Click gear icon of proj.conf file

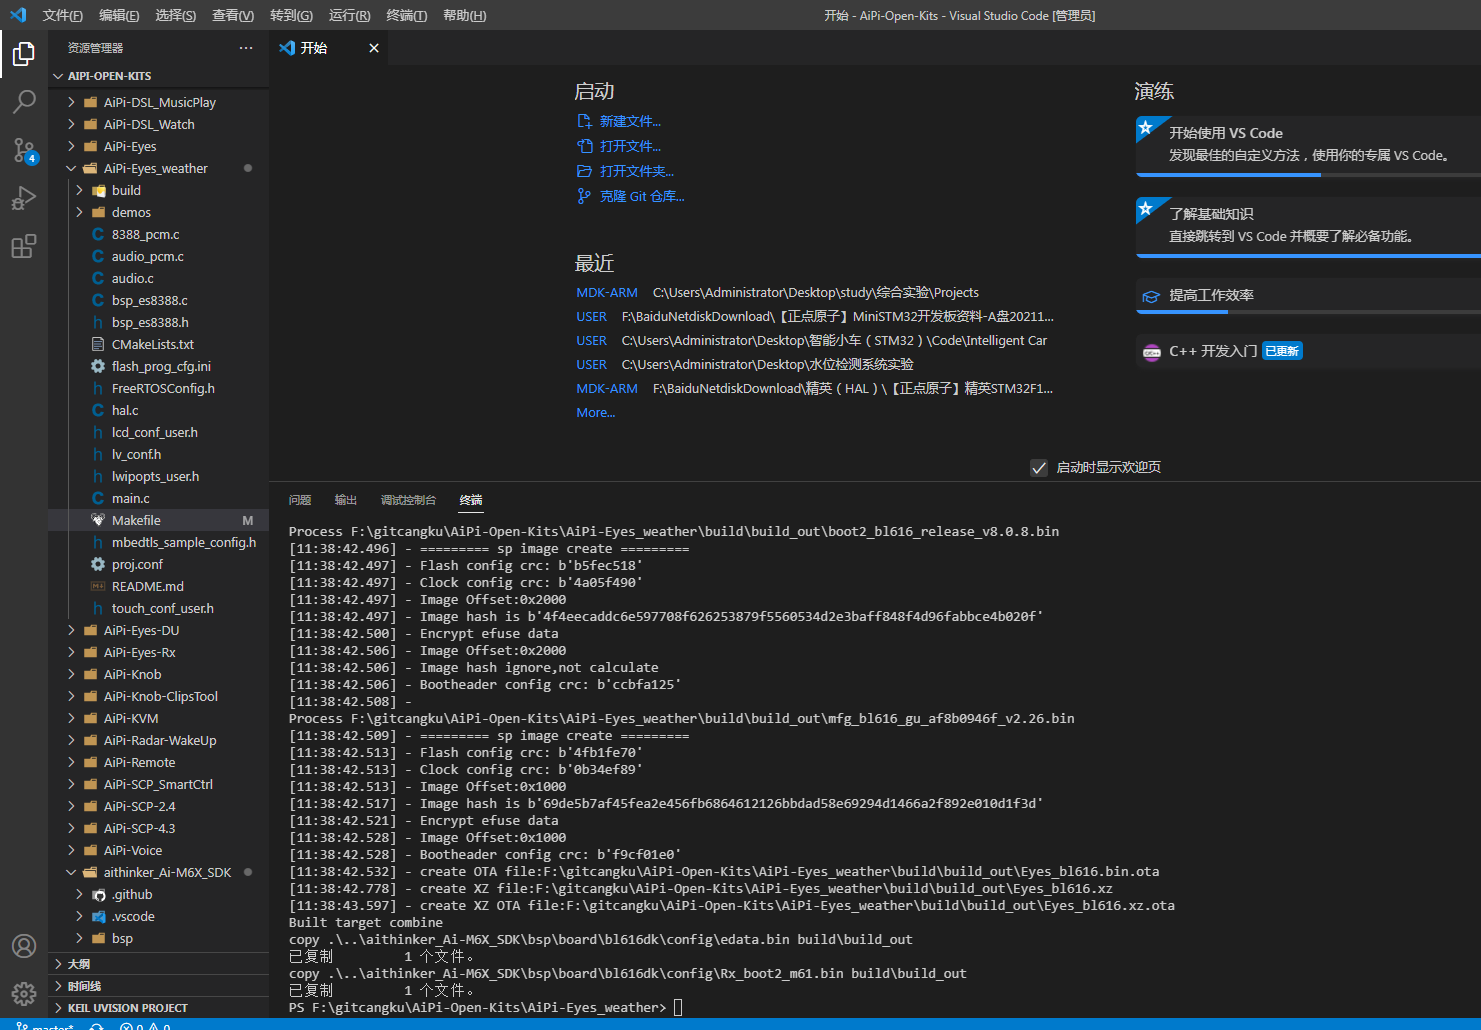point(98,564)
